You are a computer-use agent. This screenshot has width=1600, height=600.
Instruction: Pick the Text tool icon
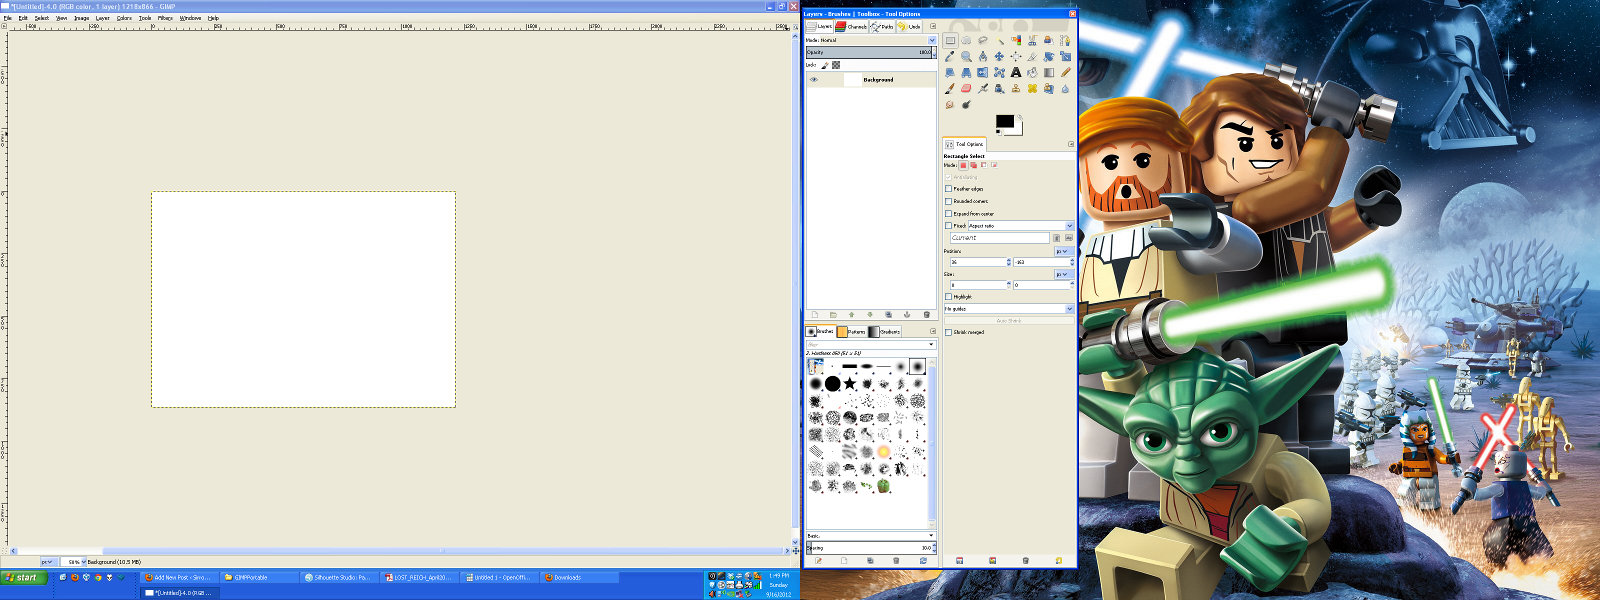pos(1016,73)
